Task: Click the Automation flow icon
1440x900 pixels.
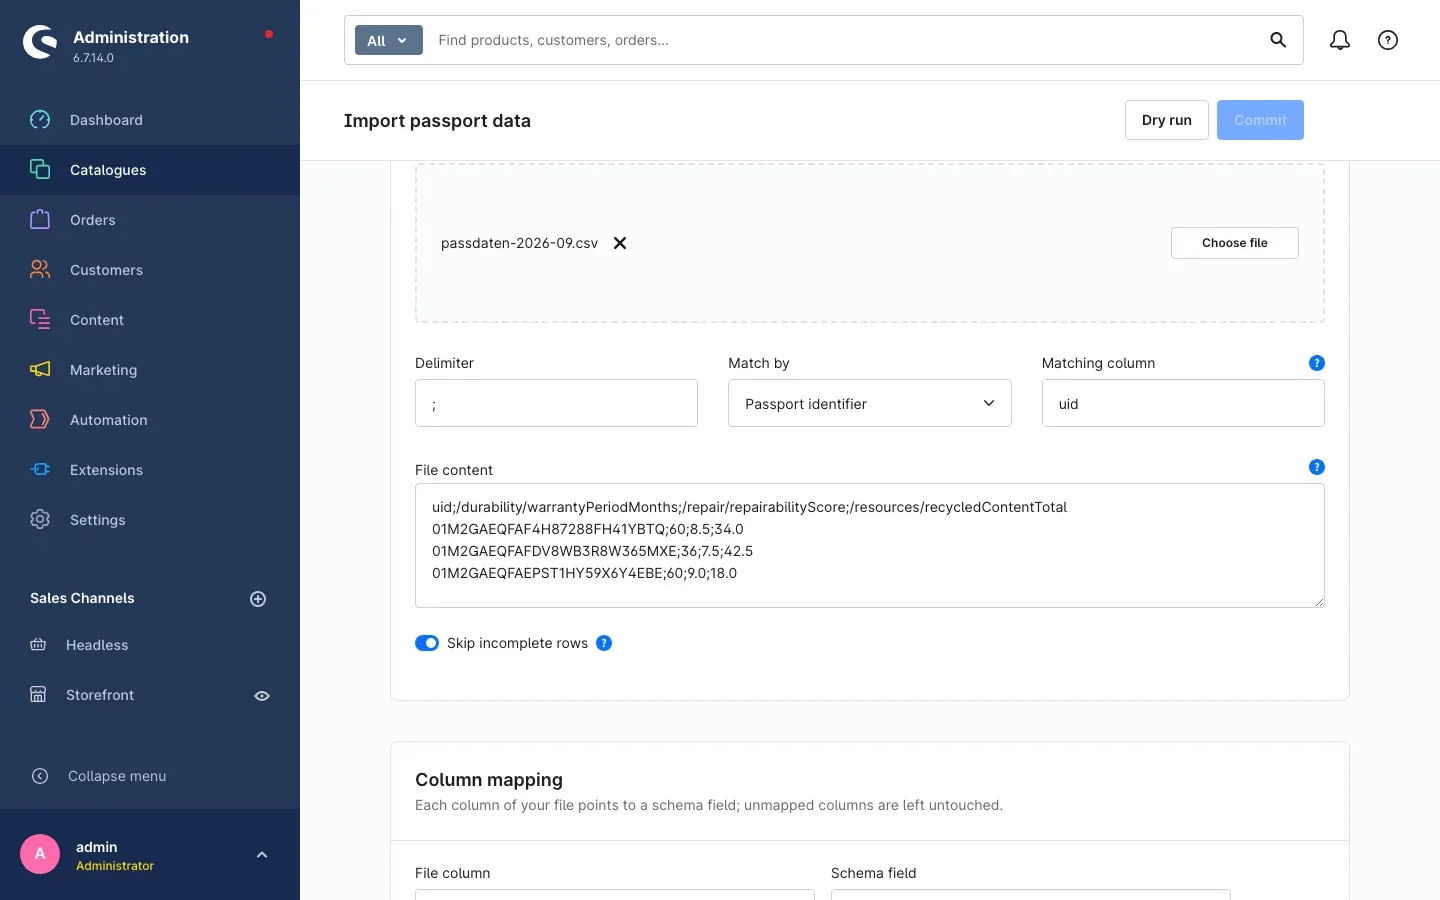Action: (40, 420)
